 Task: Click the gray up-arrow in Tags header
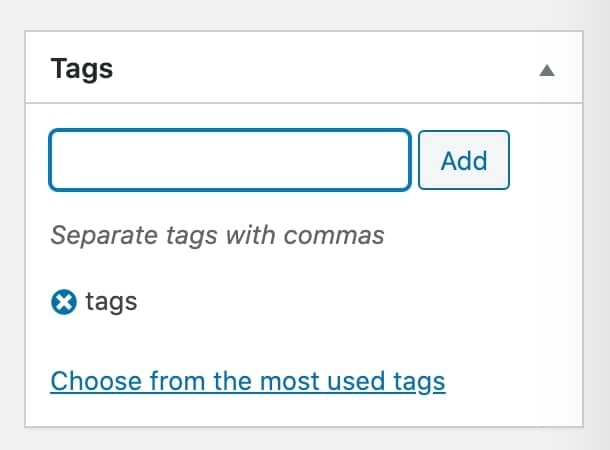pos(547,70)
